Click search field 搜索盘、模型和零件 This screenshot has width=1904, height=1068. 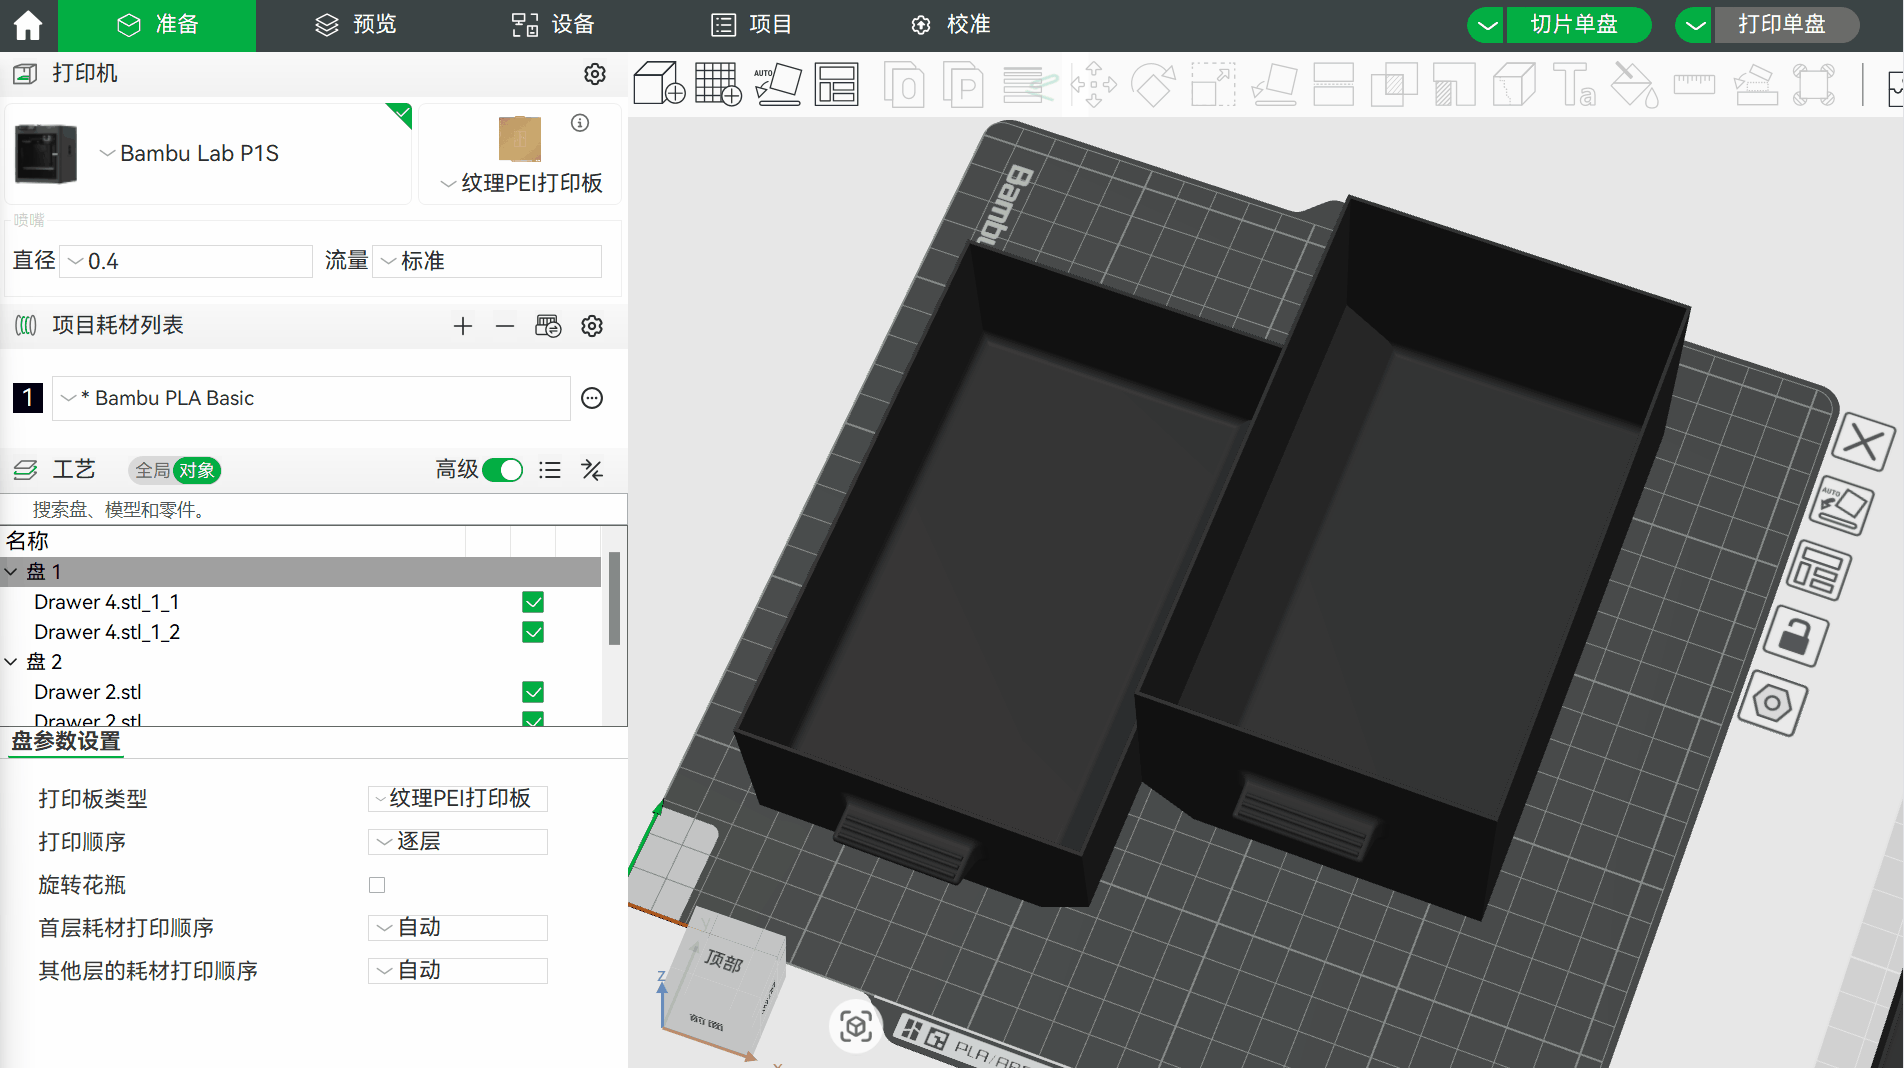pos(314,510)
